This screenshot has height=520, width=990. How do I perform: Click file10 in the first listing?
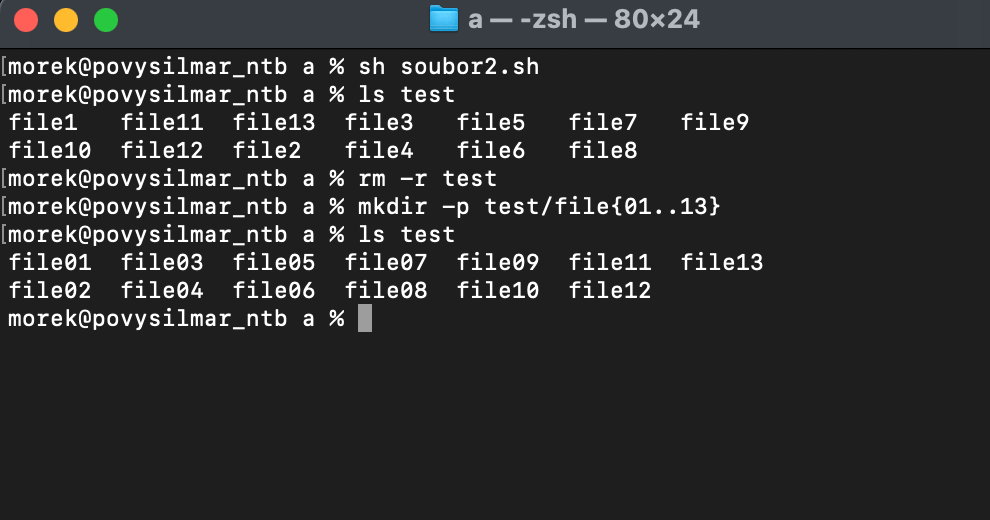coord(50,150)
